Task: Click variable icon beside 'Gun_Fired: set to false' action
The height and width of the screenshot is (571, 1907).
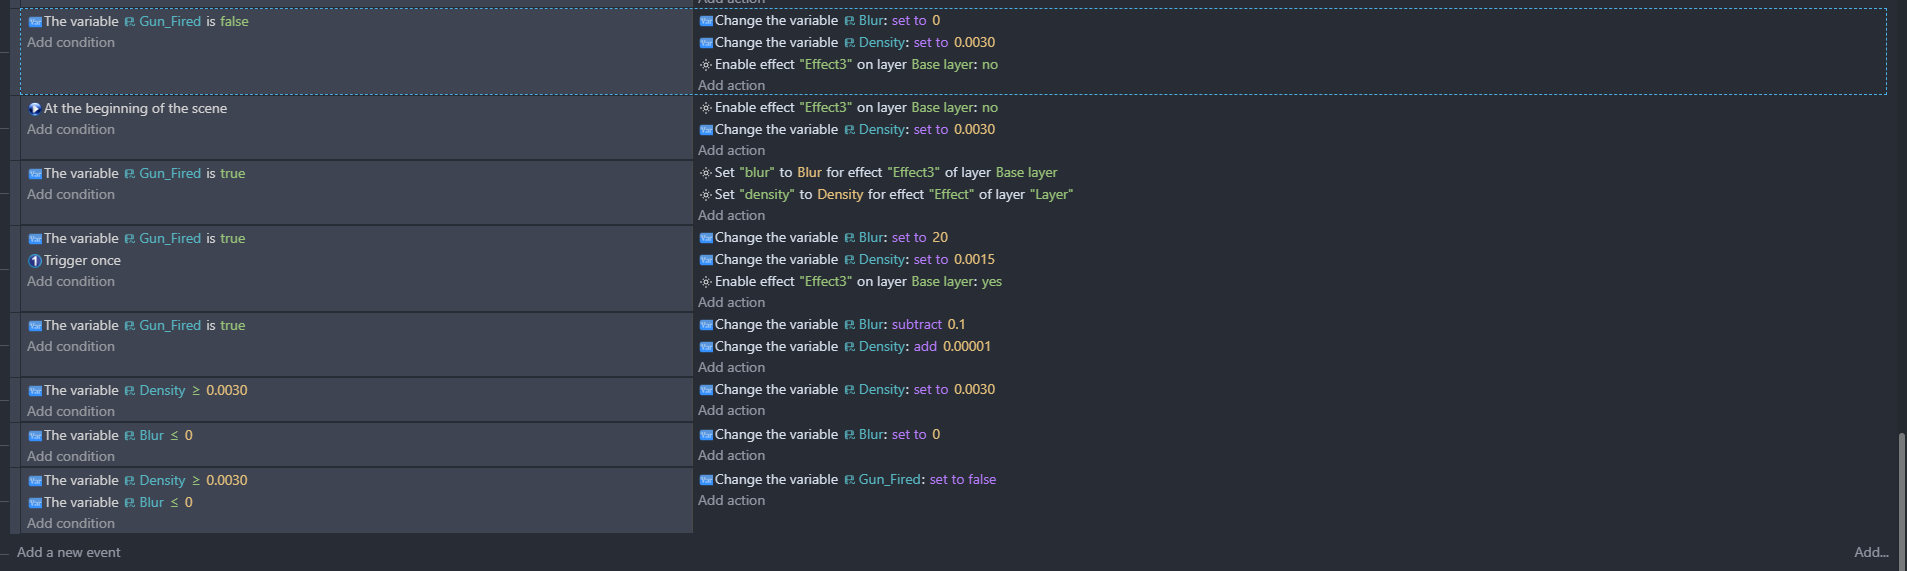Action: click(706, 480)
